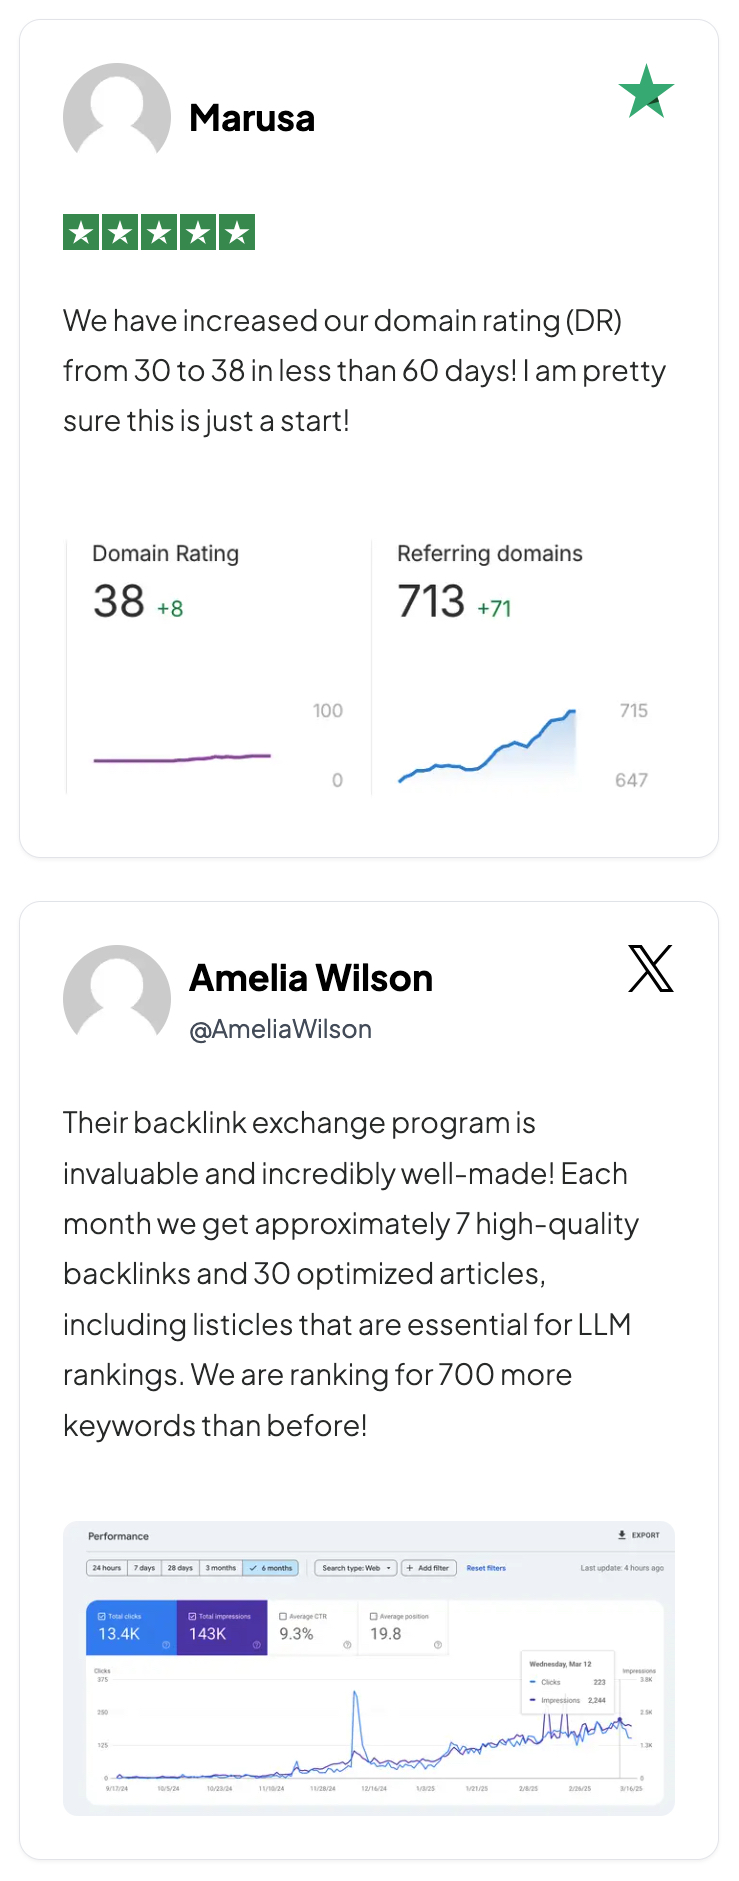The width and height of the screenshot is (739, 1881).
Task: Click the Export download icon
Action: coord(622,1534)
